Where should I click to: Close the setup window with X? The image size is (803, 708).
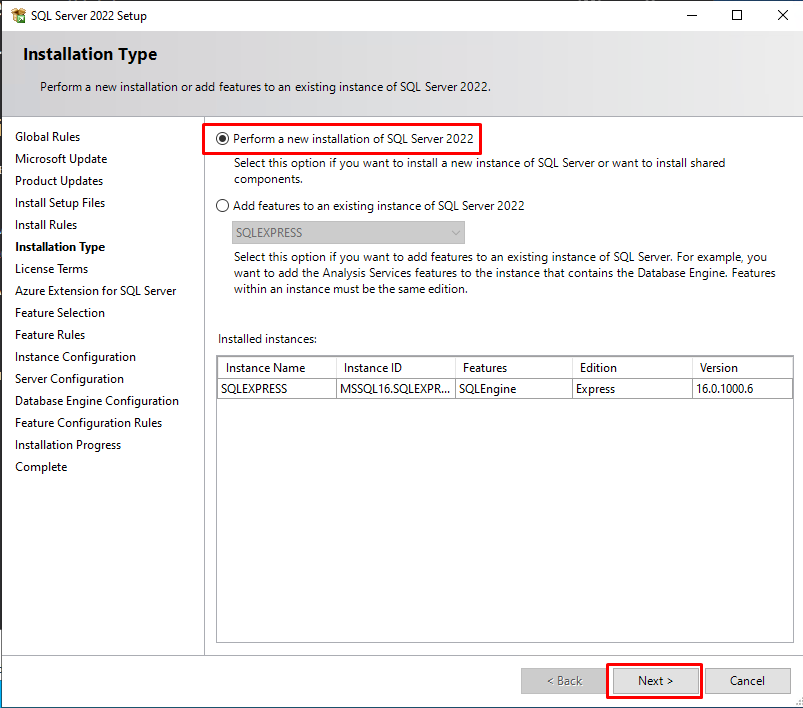coord(782,16)
